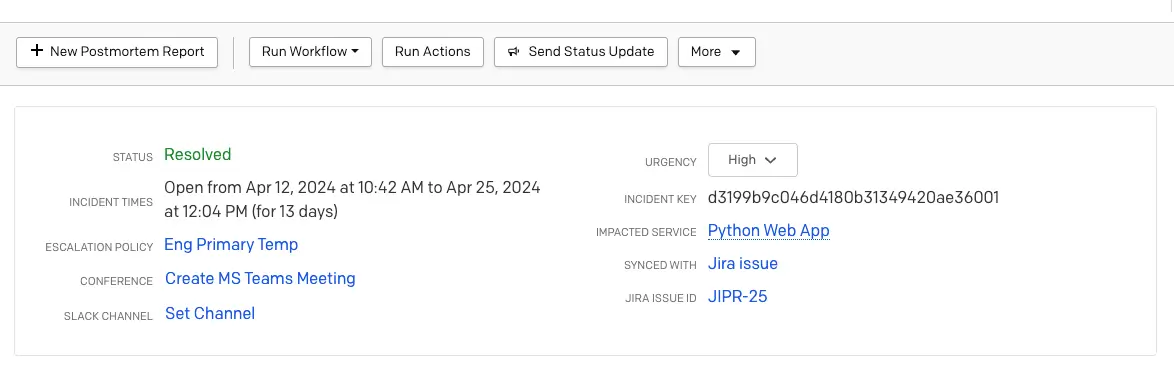Open the Eng Primary Temp escalation policy
The height and width of the screenshot is (368, 1174).
[231, 245]
